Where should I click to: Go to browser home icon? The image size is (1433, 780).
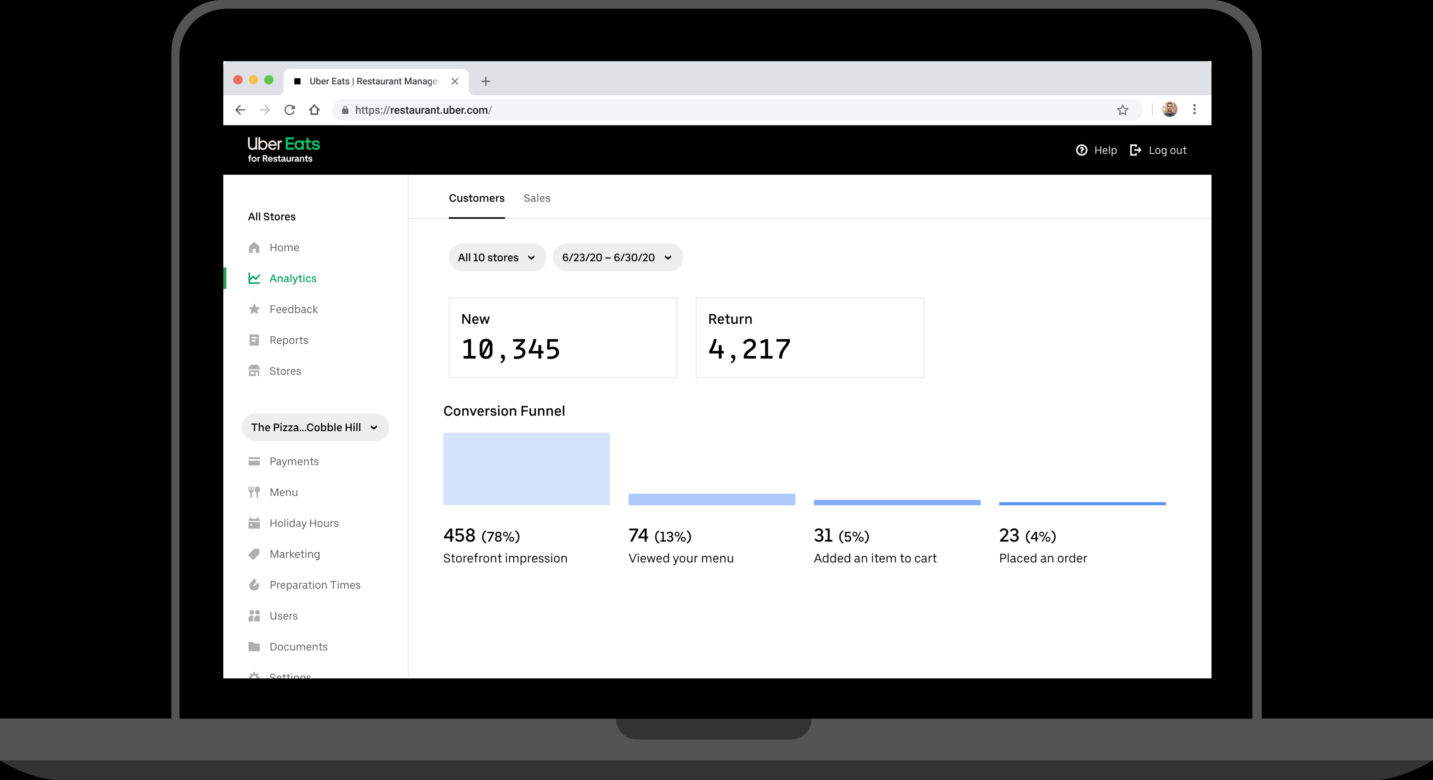pos(314,110)
